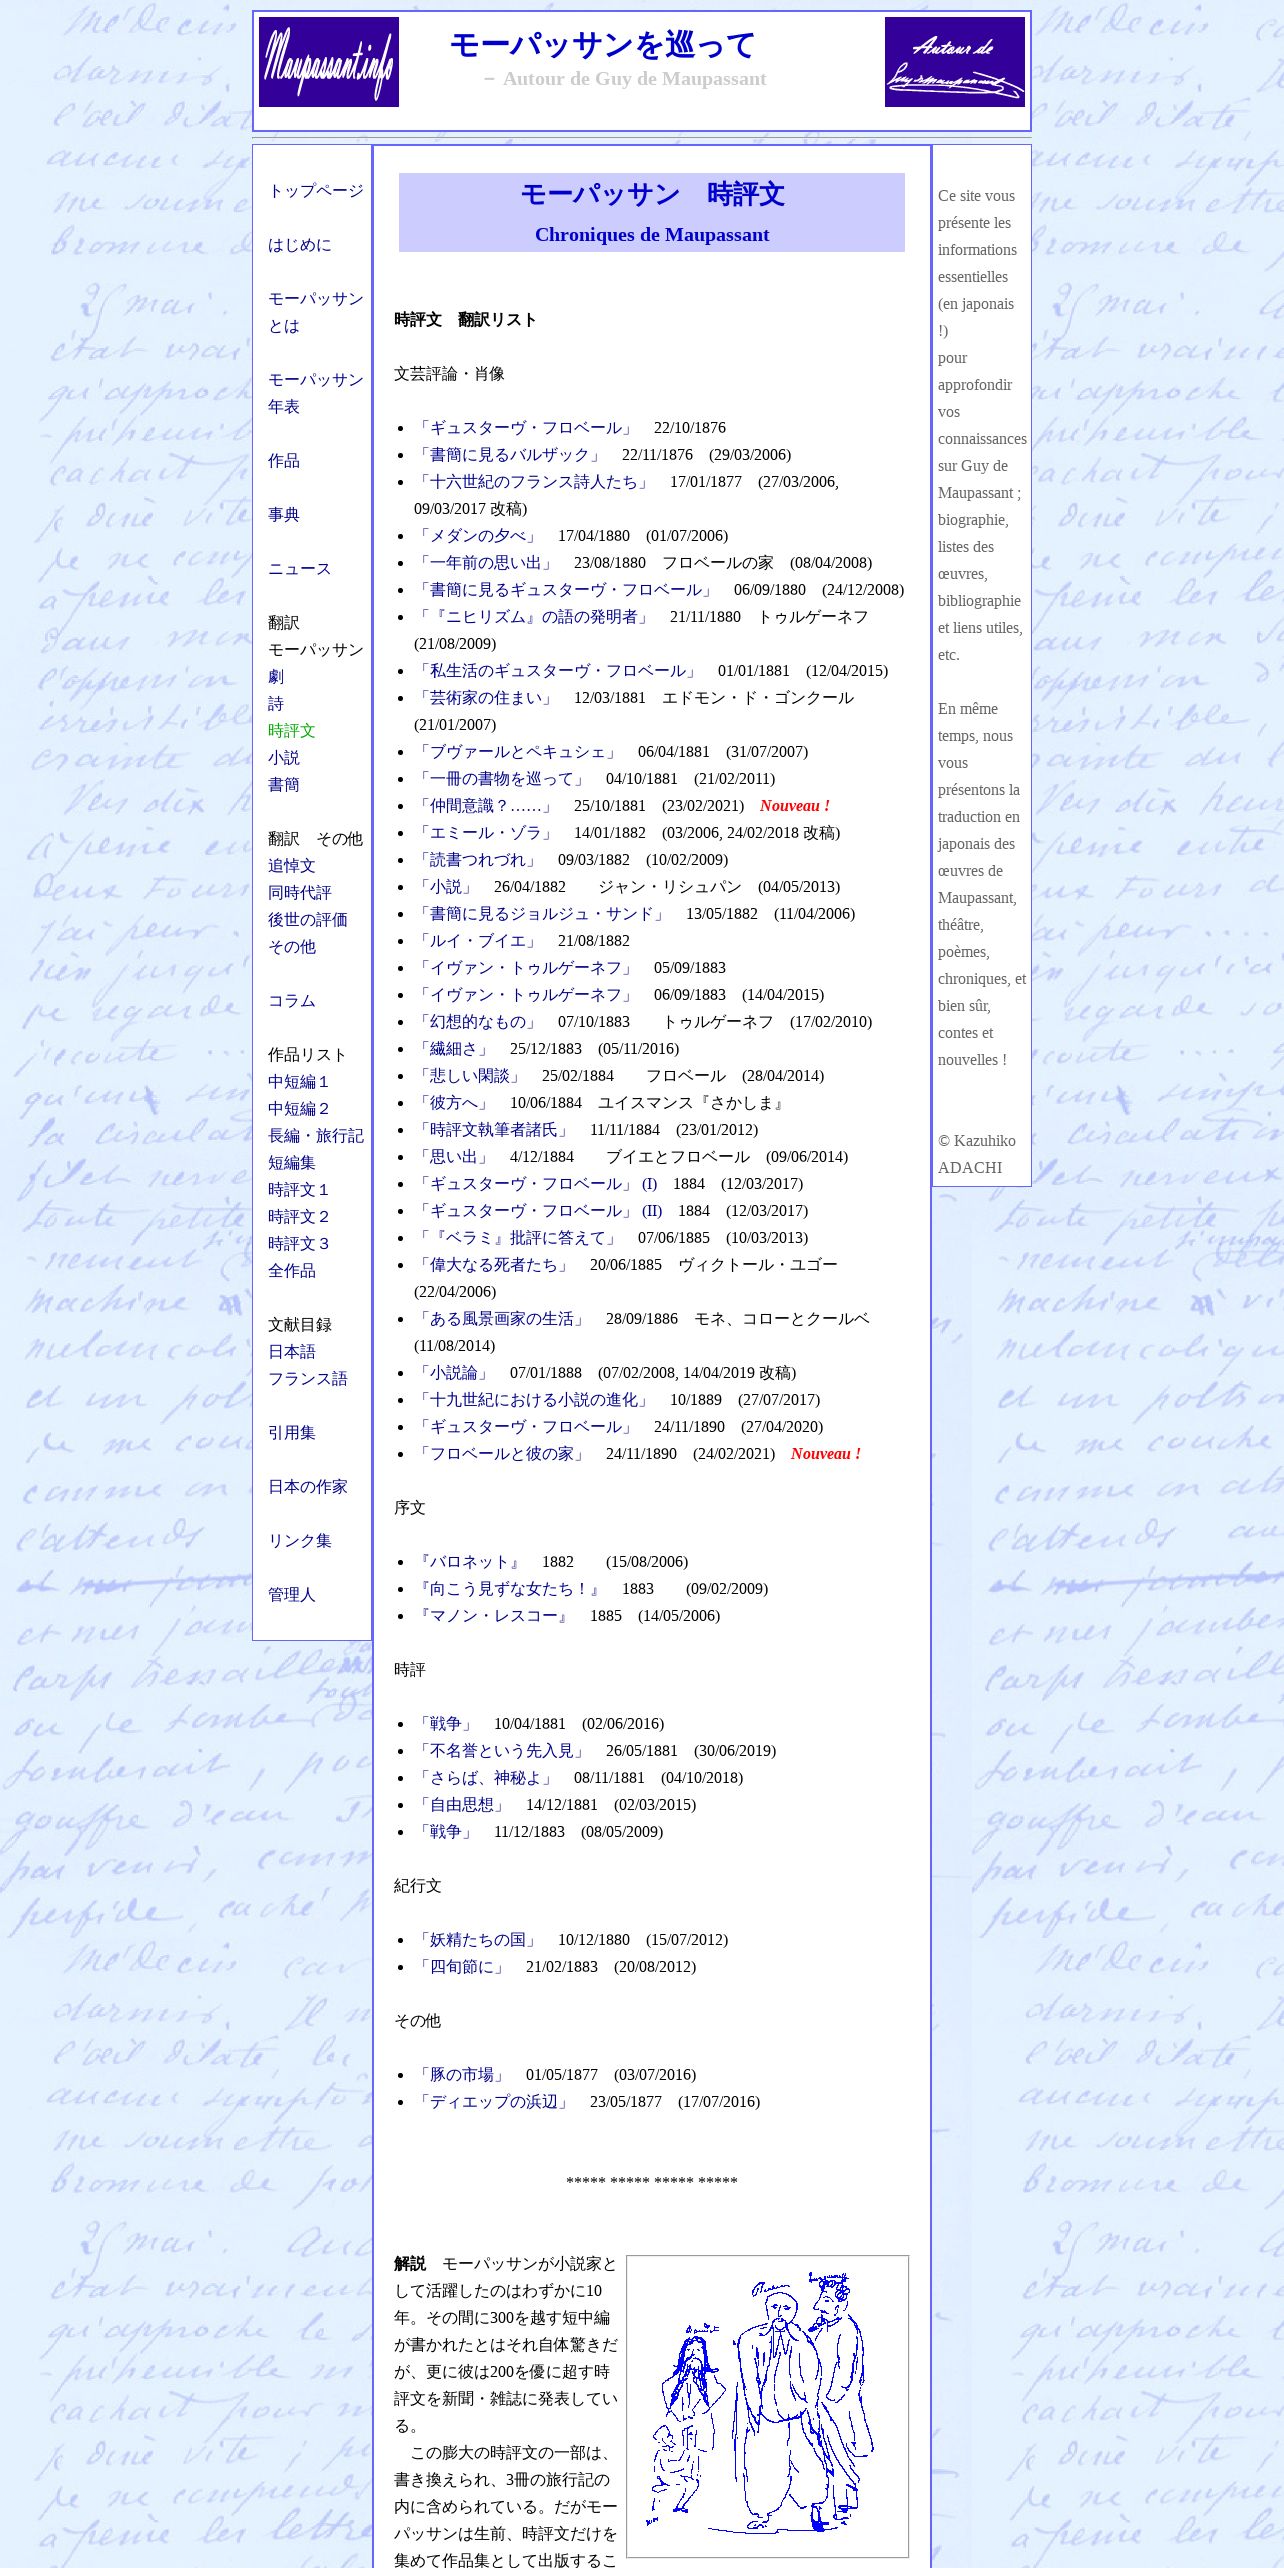Viewport: 1284px width, 2568px height.
Task: Open 「エミール・ゾラ」 article
Action: (x=486, y=833)
